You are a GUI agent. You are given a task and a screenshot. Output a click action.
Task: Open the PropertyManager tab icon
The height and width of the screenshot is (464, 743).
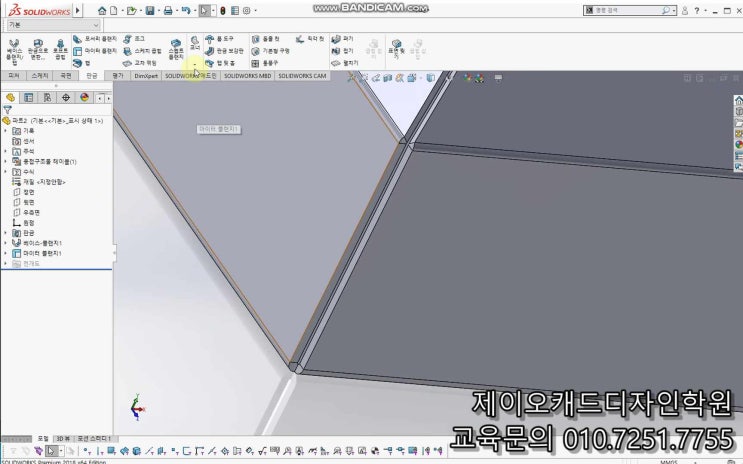point(28,98)
